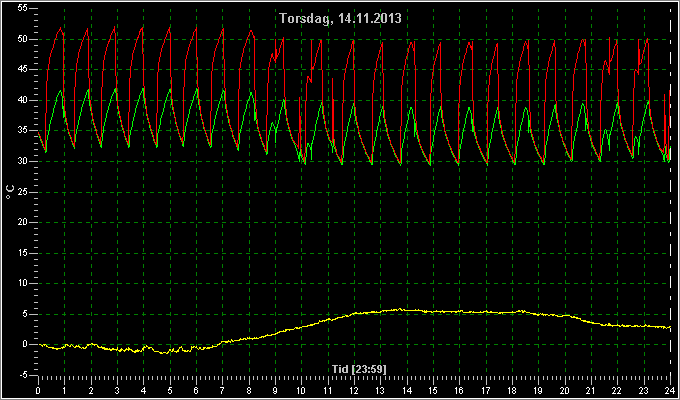Select hour 0 on the time axis
Image resolution: width=680 pixels, height=400 pixels.
(x=38, y=390)
